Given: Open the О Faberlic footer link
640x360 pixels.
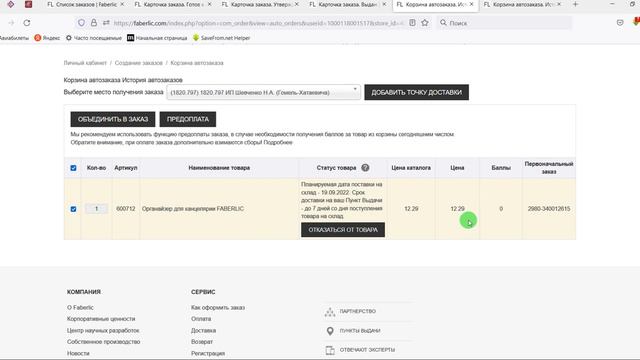Looking at the screenshot, I should (x=80, y=307).
